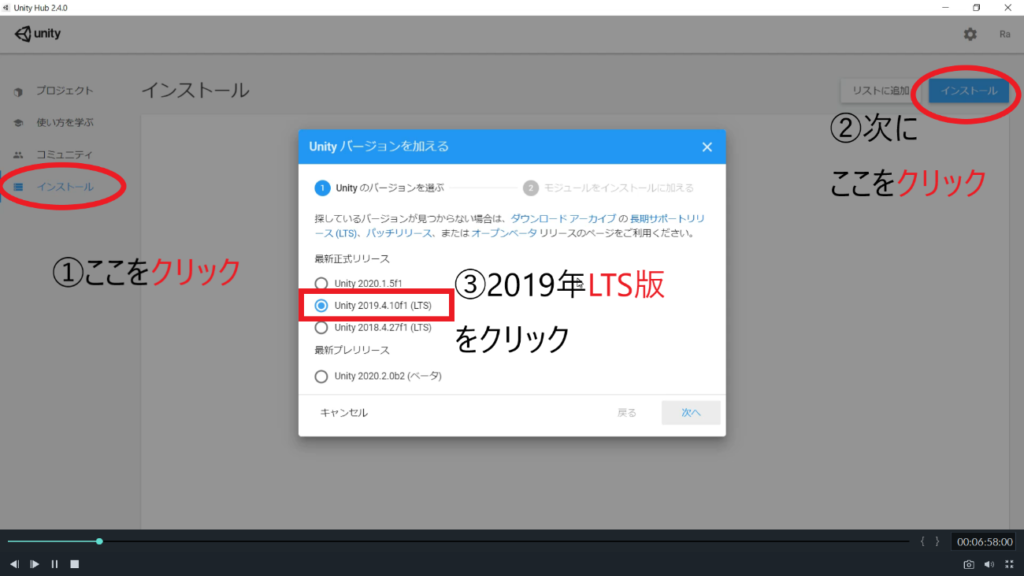This screenshot has height=576, width=1024.
Task: Open the ダウンロード アーカイブ link
Action: click(x=563, y=219)
